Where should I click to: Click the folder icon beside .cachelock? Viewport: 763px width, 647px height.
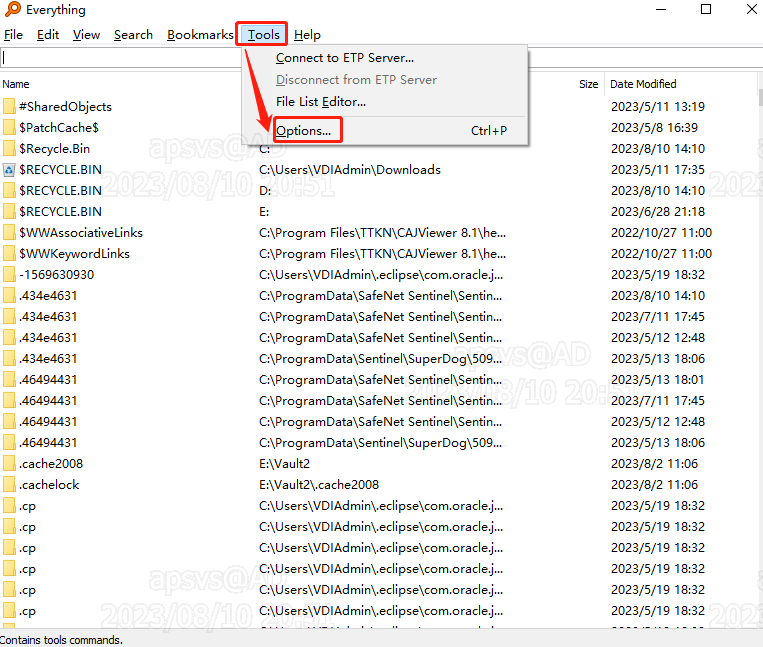coord(9,485)
